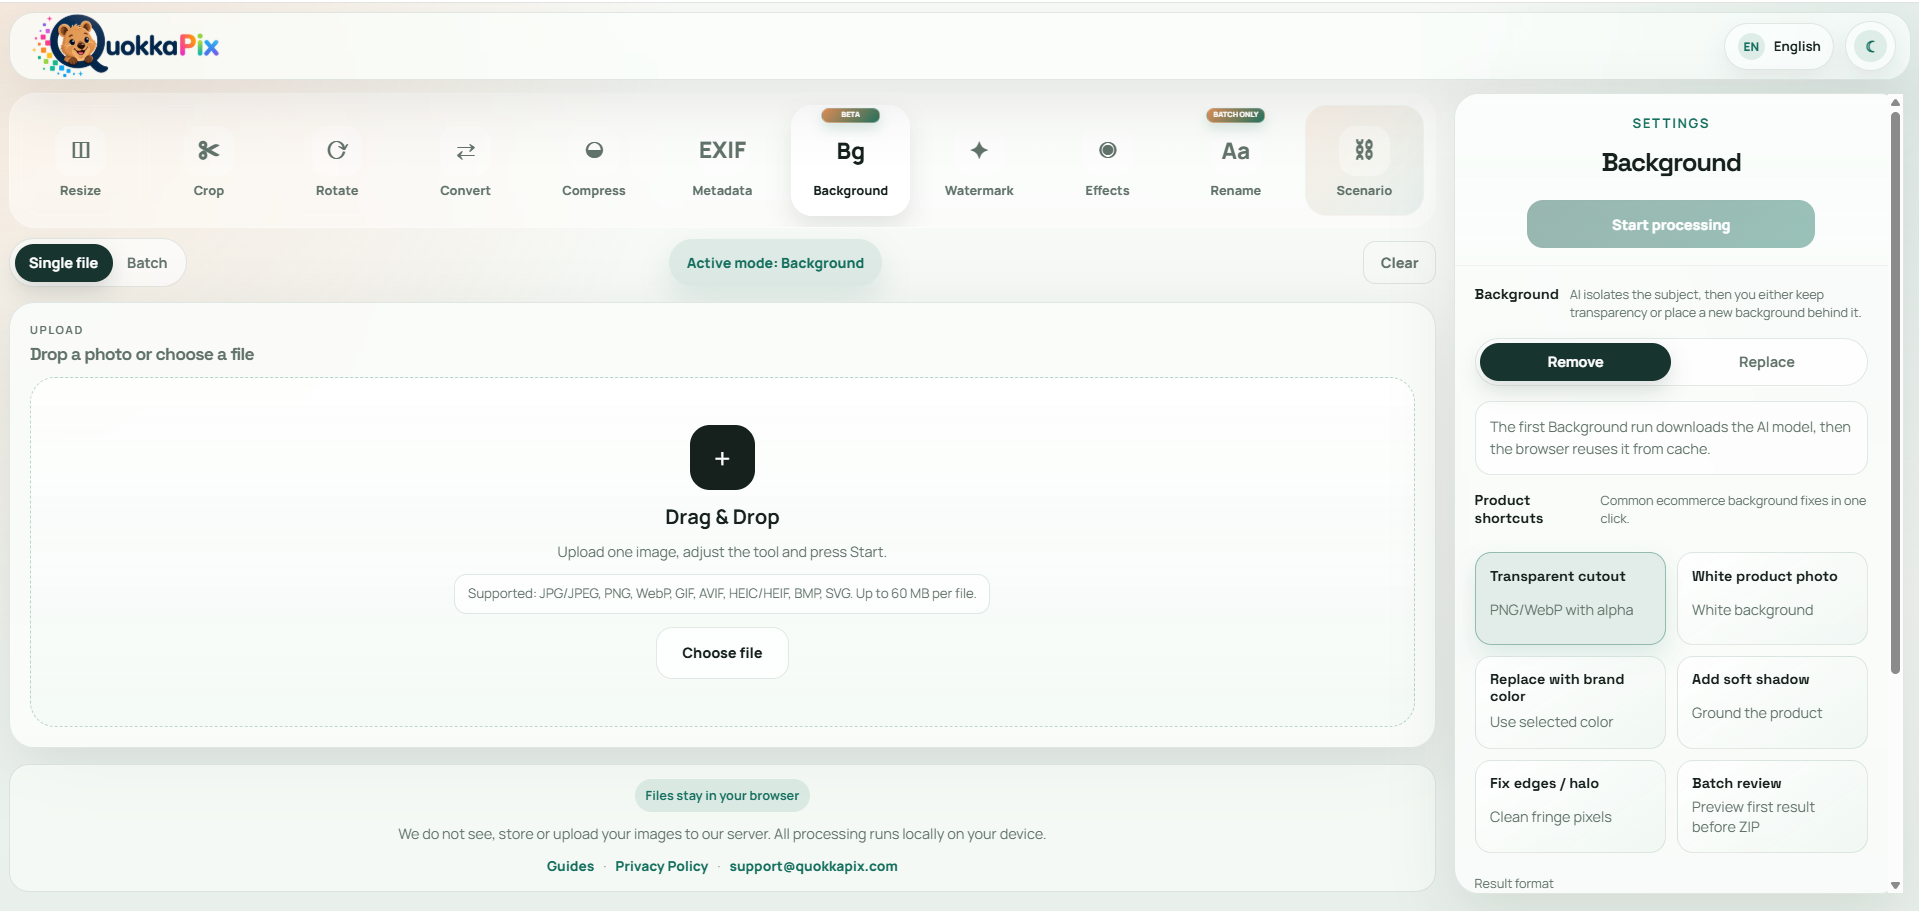Viewport: 1919px width, 911px height.
Task: Click the Supported formats info text
Action: pos(722,594)
